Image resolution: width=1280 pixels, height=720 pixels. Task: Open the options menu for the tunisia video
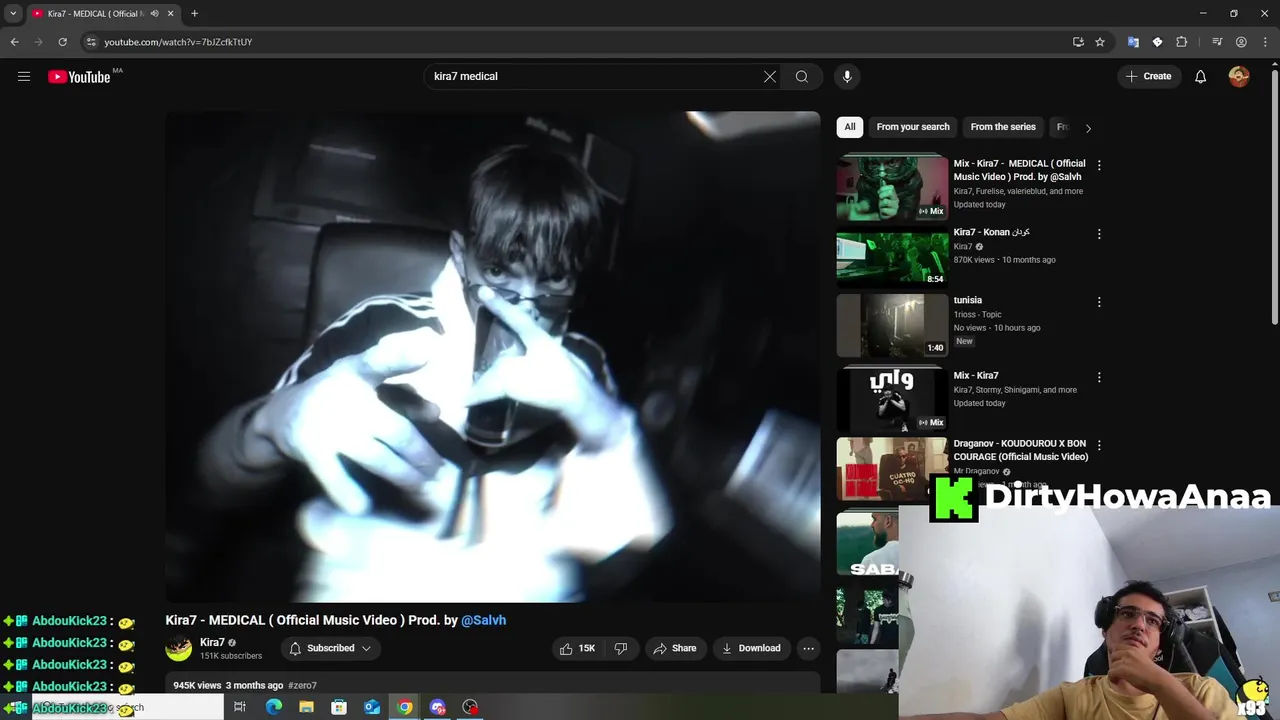click(1099, 302)
